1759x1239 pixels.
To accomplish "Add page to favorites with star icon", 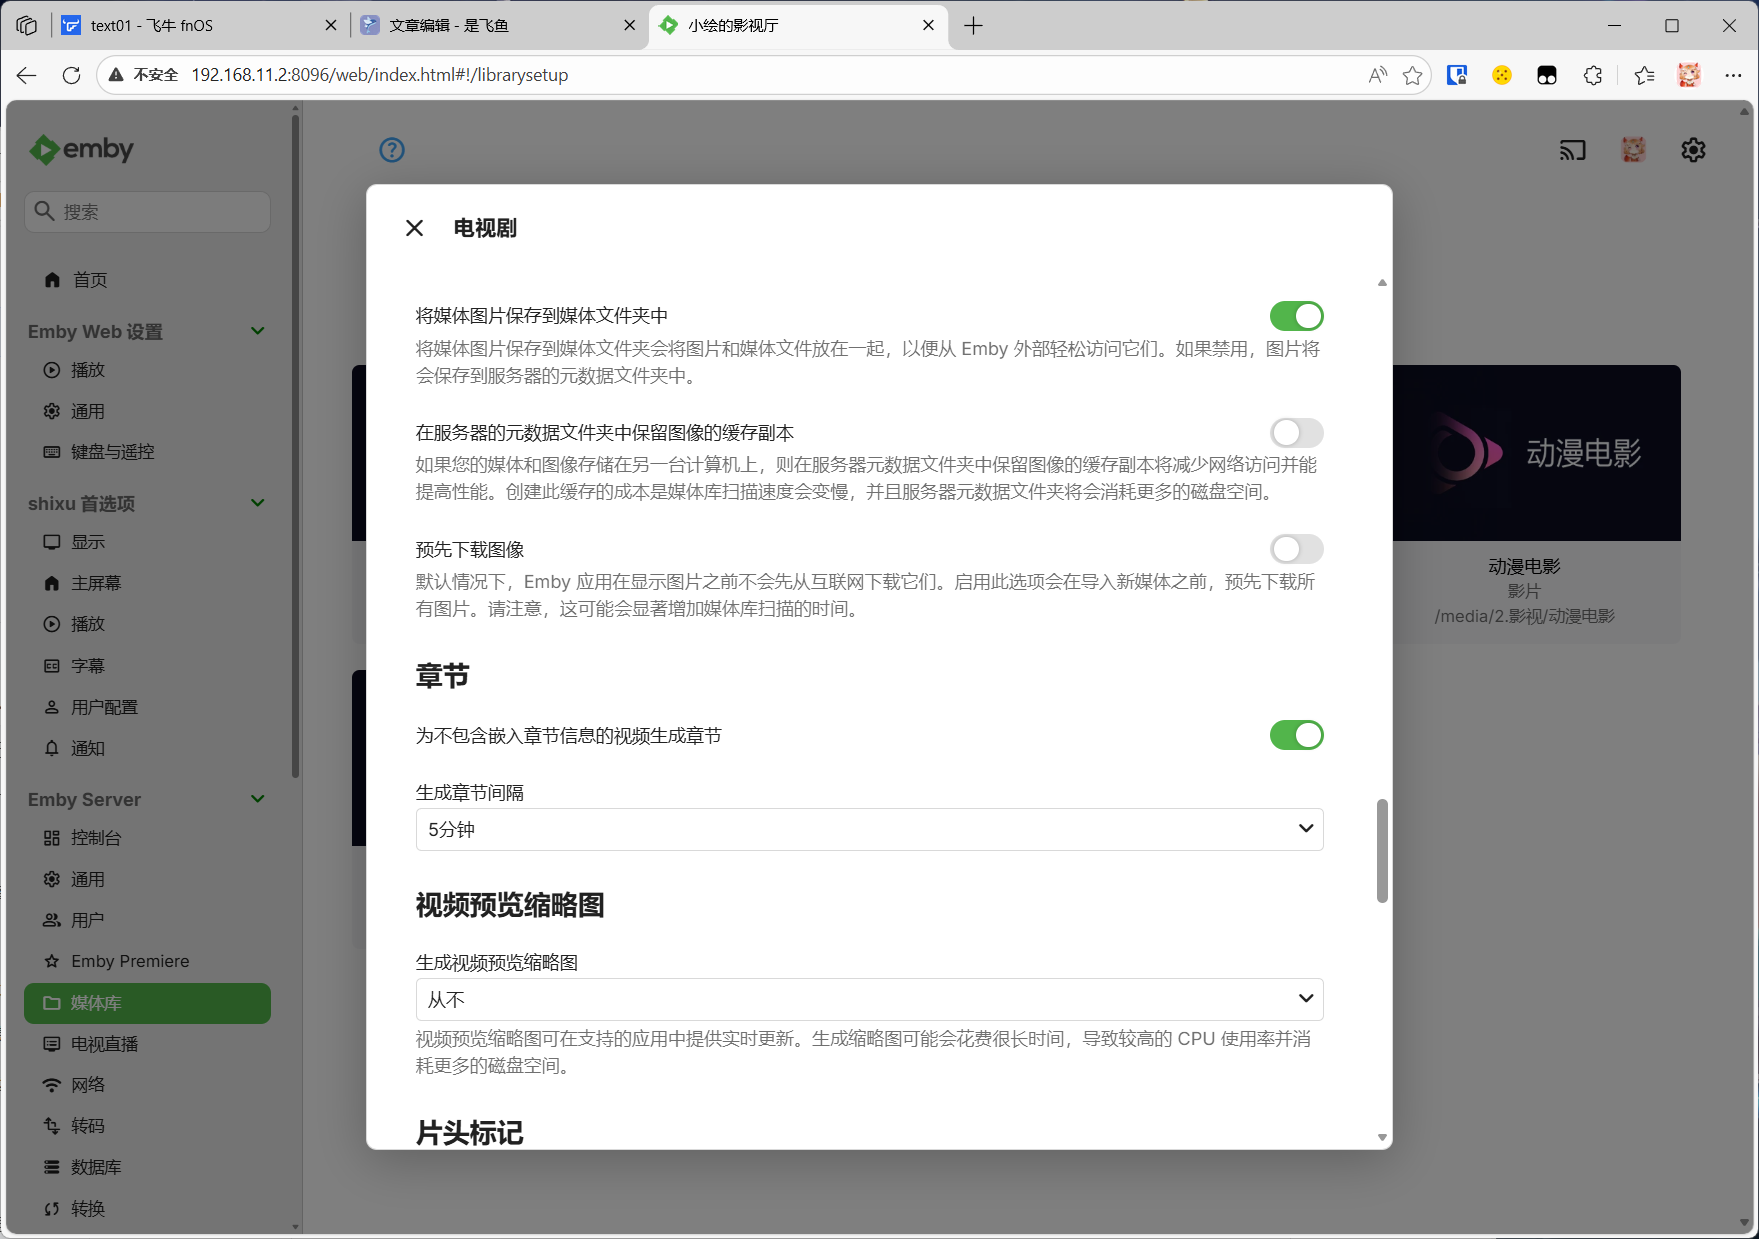I will click(x=1412, y=75).
